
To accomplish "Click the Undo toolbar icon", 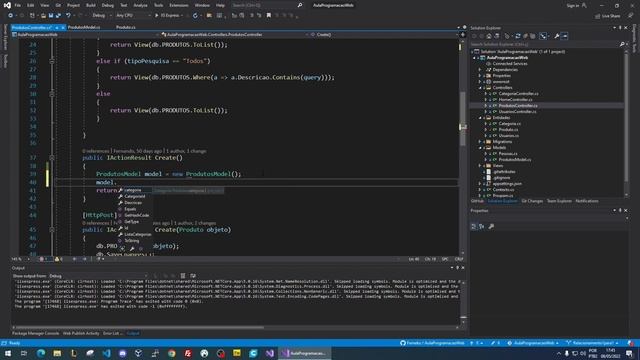I will 68,16.
